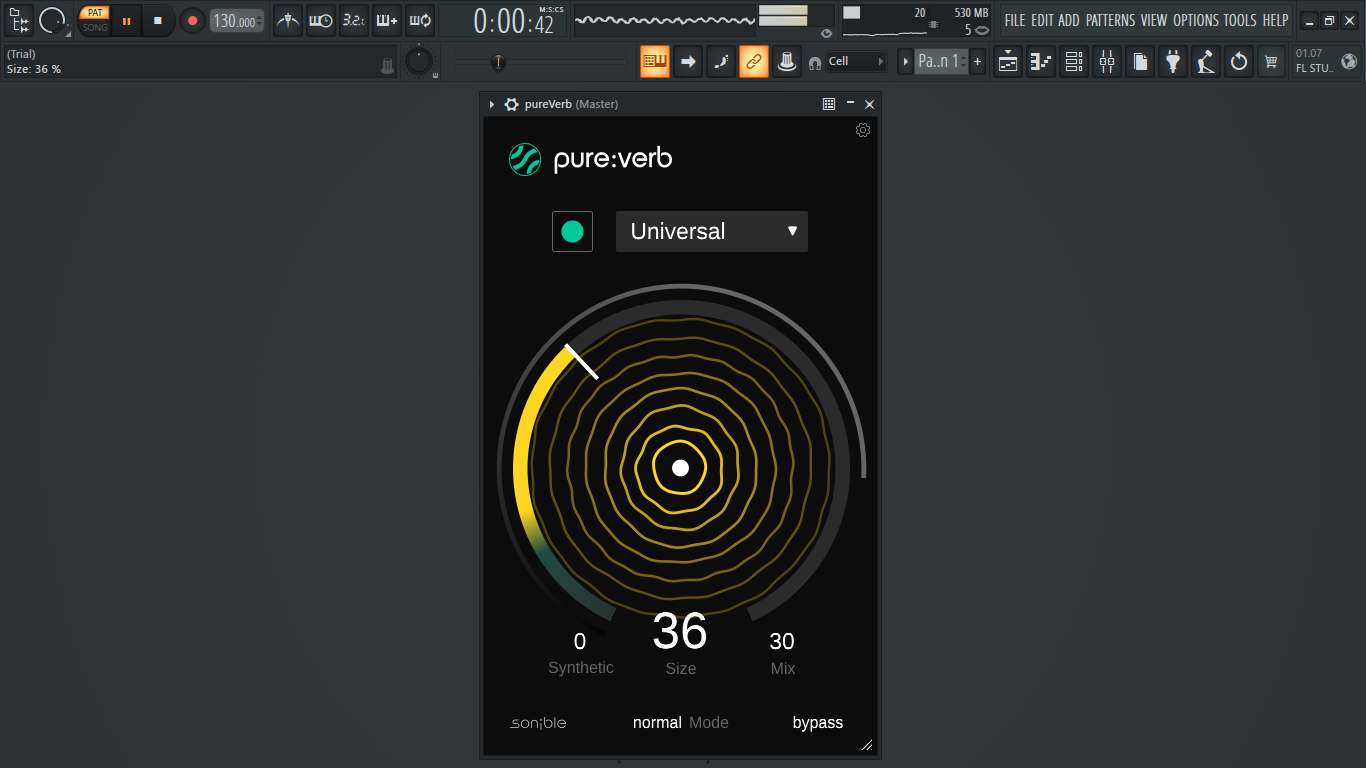Toggle typing keyboard to piano icon
Image resolution: width=1366 pixels, height=768 pixels.
click(x=655, y=61)
